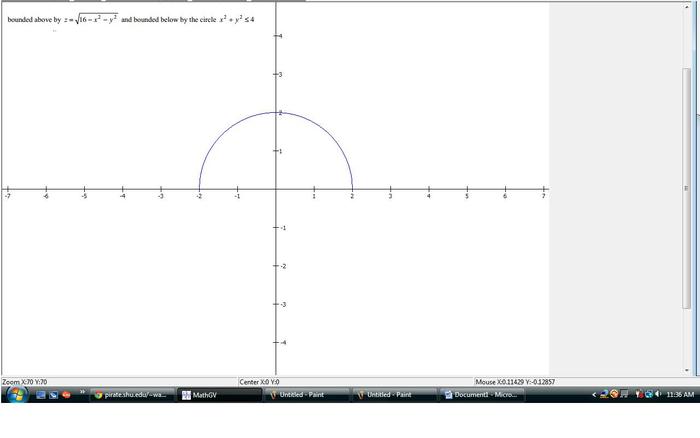Click the x-axis label -2 at the curve's end
This screenshot has width=700, height=438.
tap(199, 196)
